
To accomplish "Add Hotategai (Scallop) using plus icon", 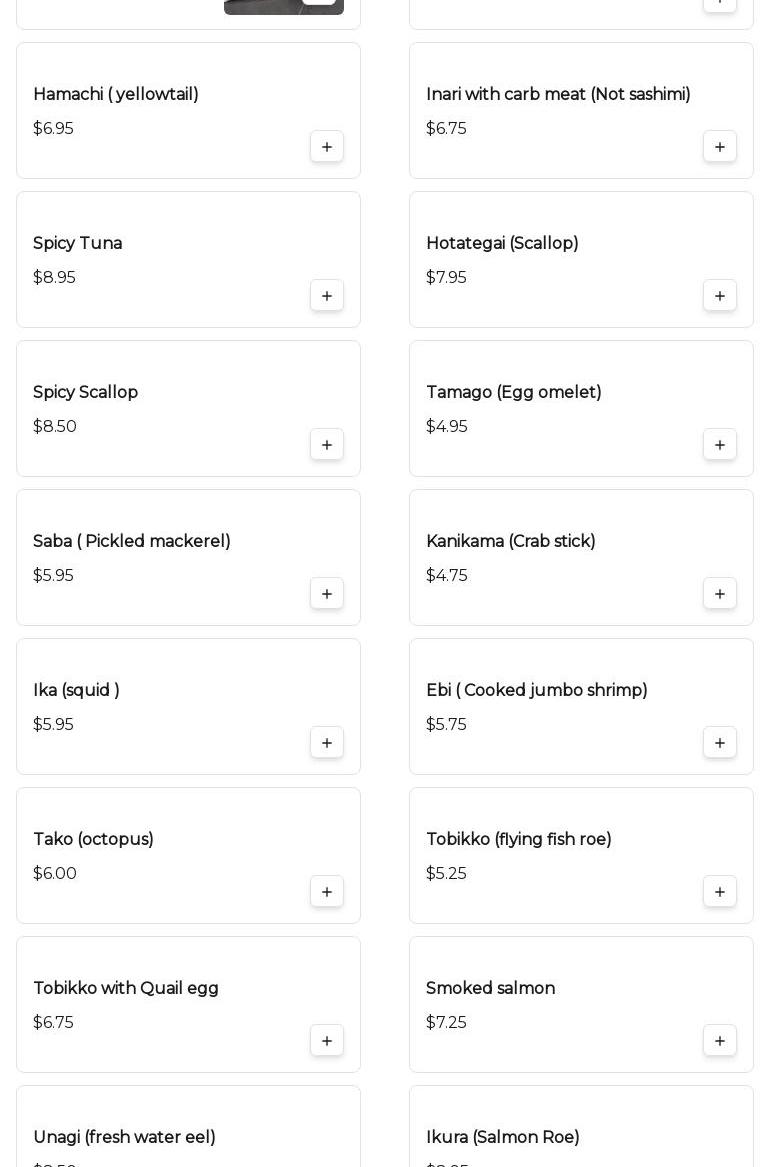I will tap(720, 296).
